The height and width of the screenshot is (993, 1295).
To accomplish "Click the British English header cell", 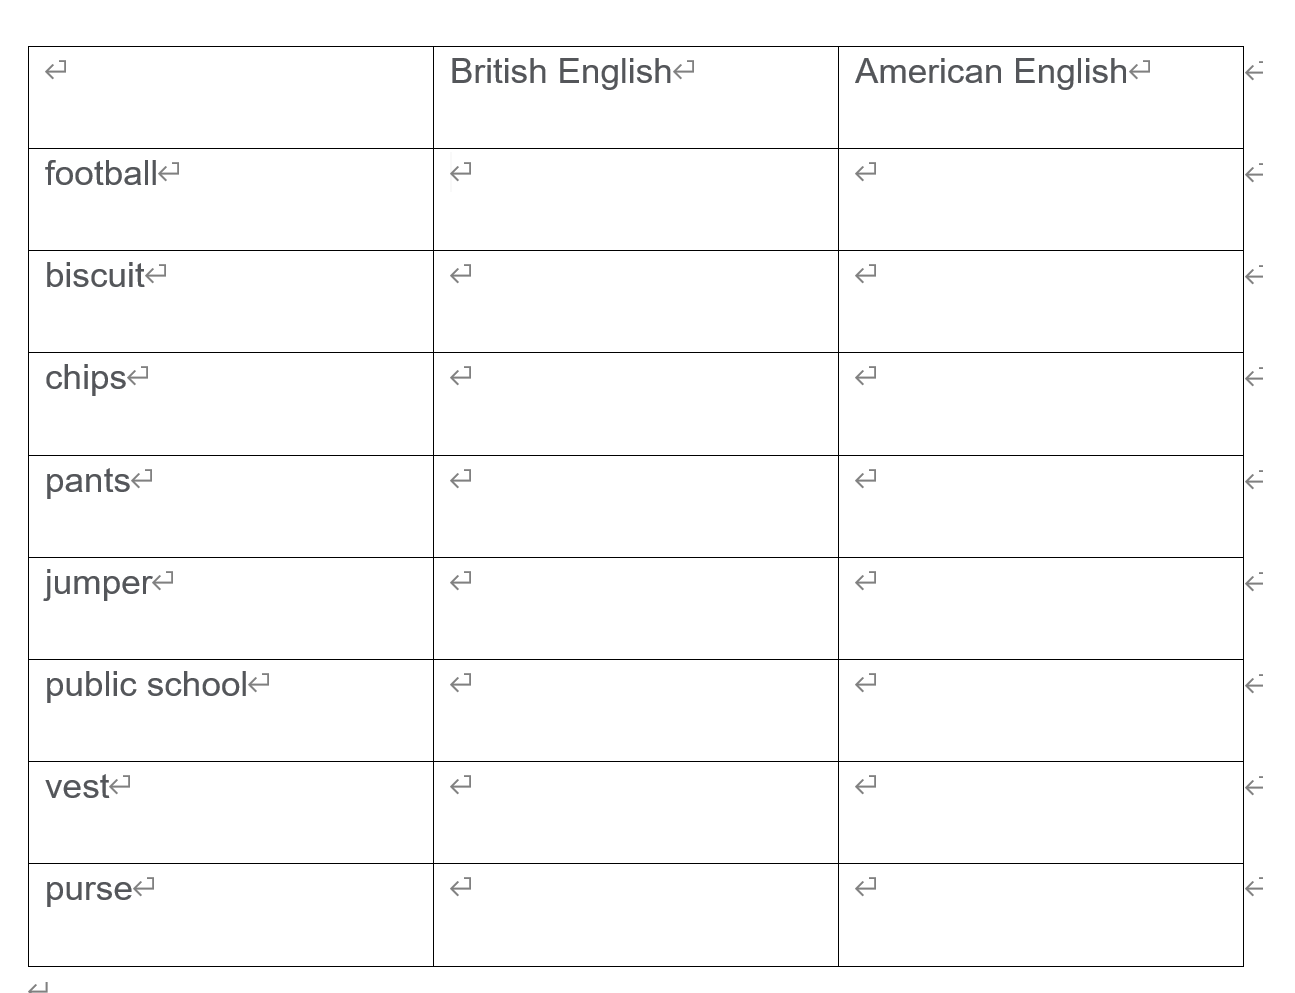I will (x=635, y=97).
